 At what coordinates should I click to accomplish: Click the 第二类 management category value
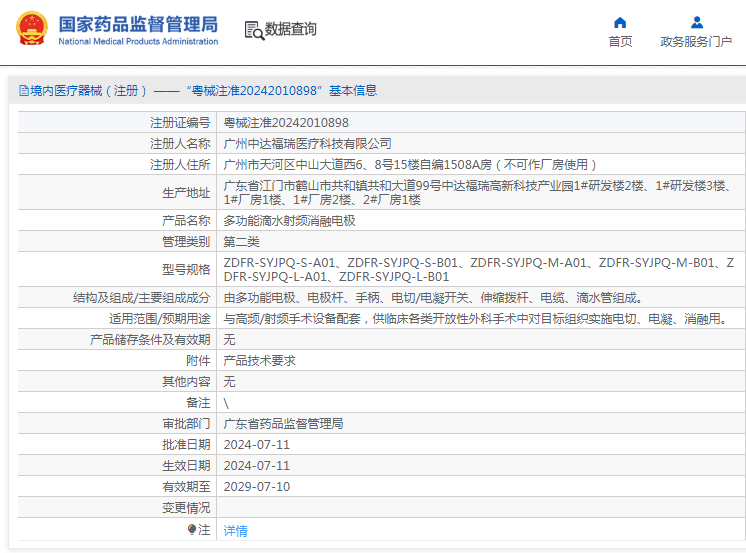[241, 242]
